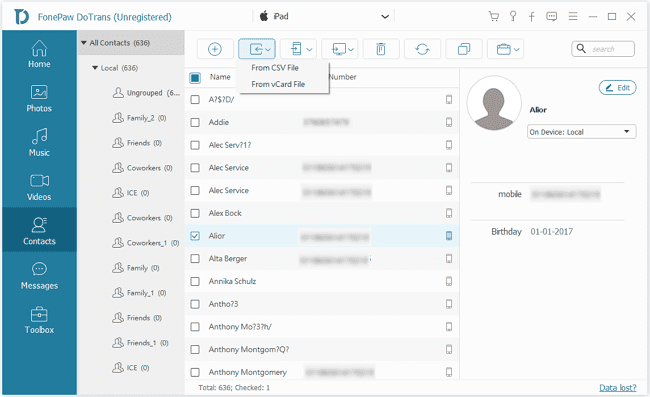The image size is (650, 397).
Task: Check the Anthony Montgomery contact checkbox
Action: 195,372
